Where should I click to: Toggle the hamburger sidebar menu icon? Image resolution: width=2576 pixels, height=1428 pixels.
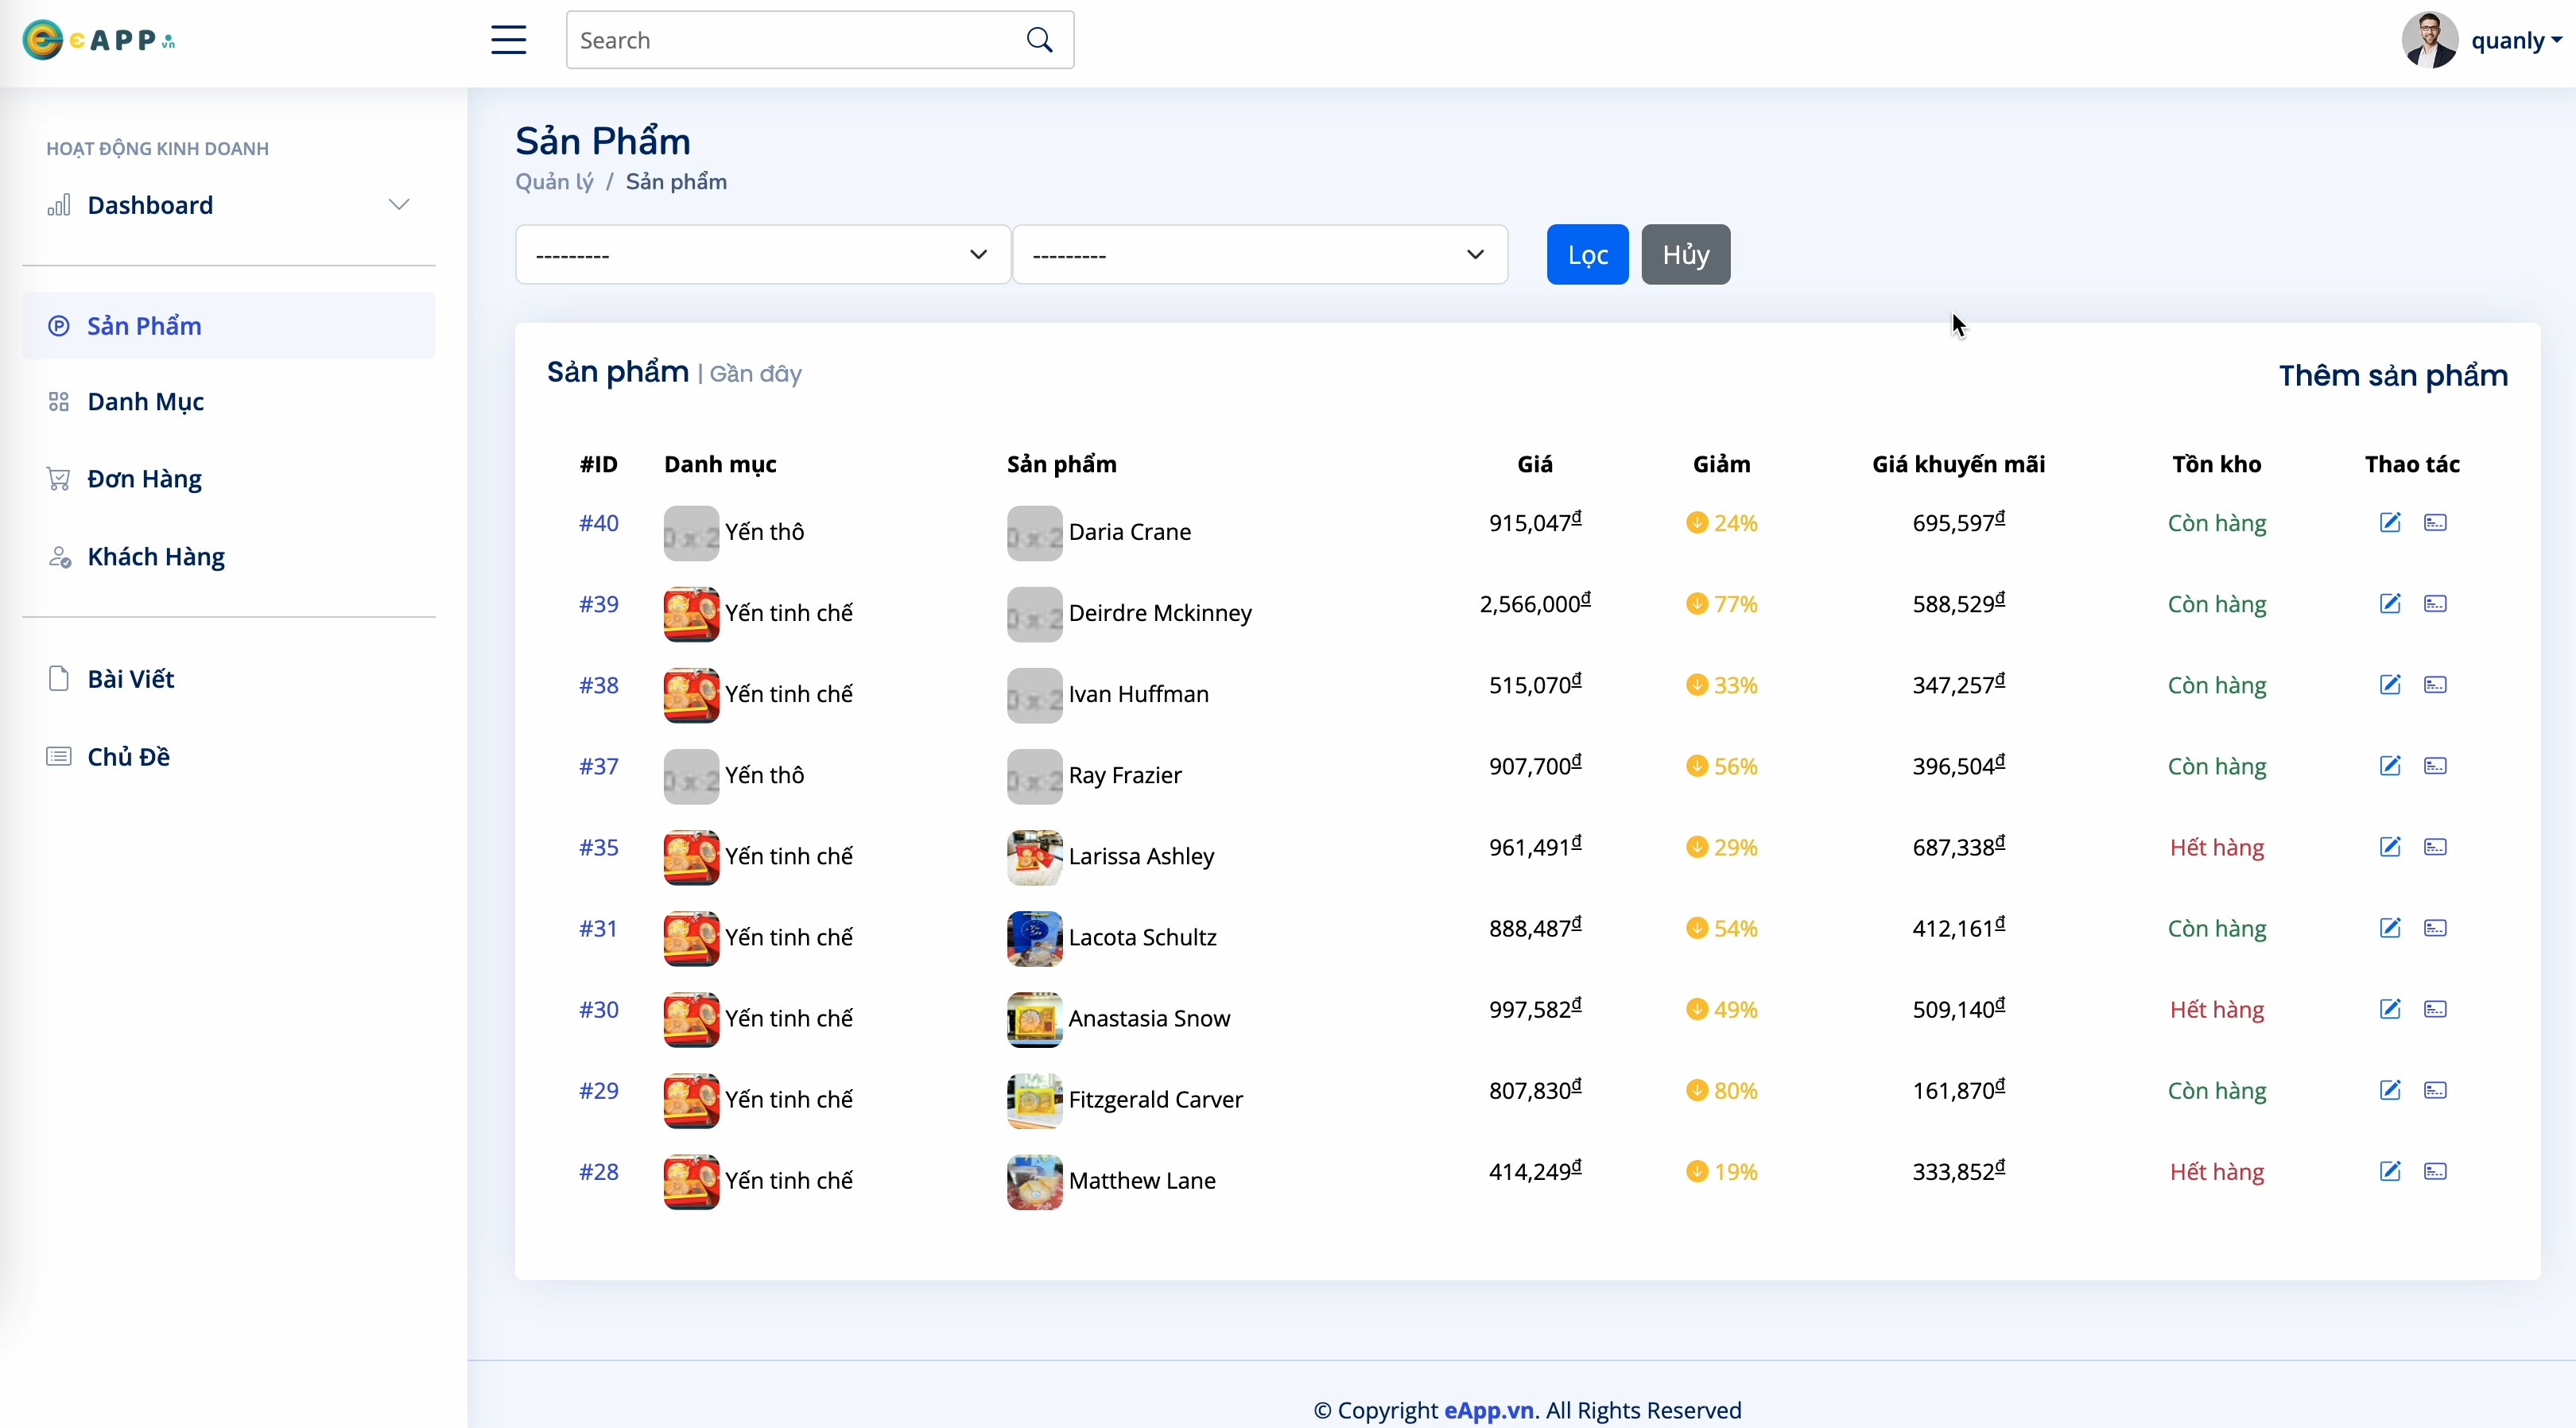(508, 40)
